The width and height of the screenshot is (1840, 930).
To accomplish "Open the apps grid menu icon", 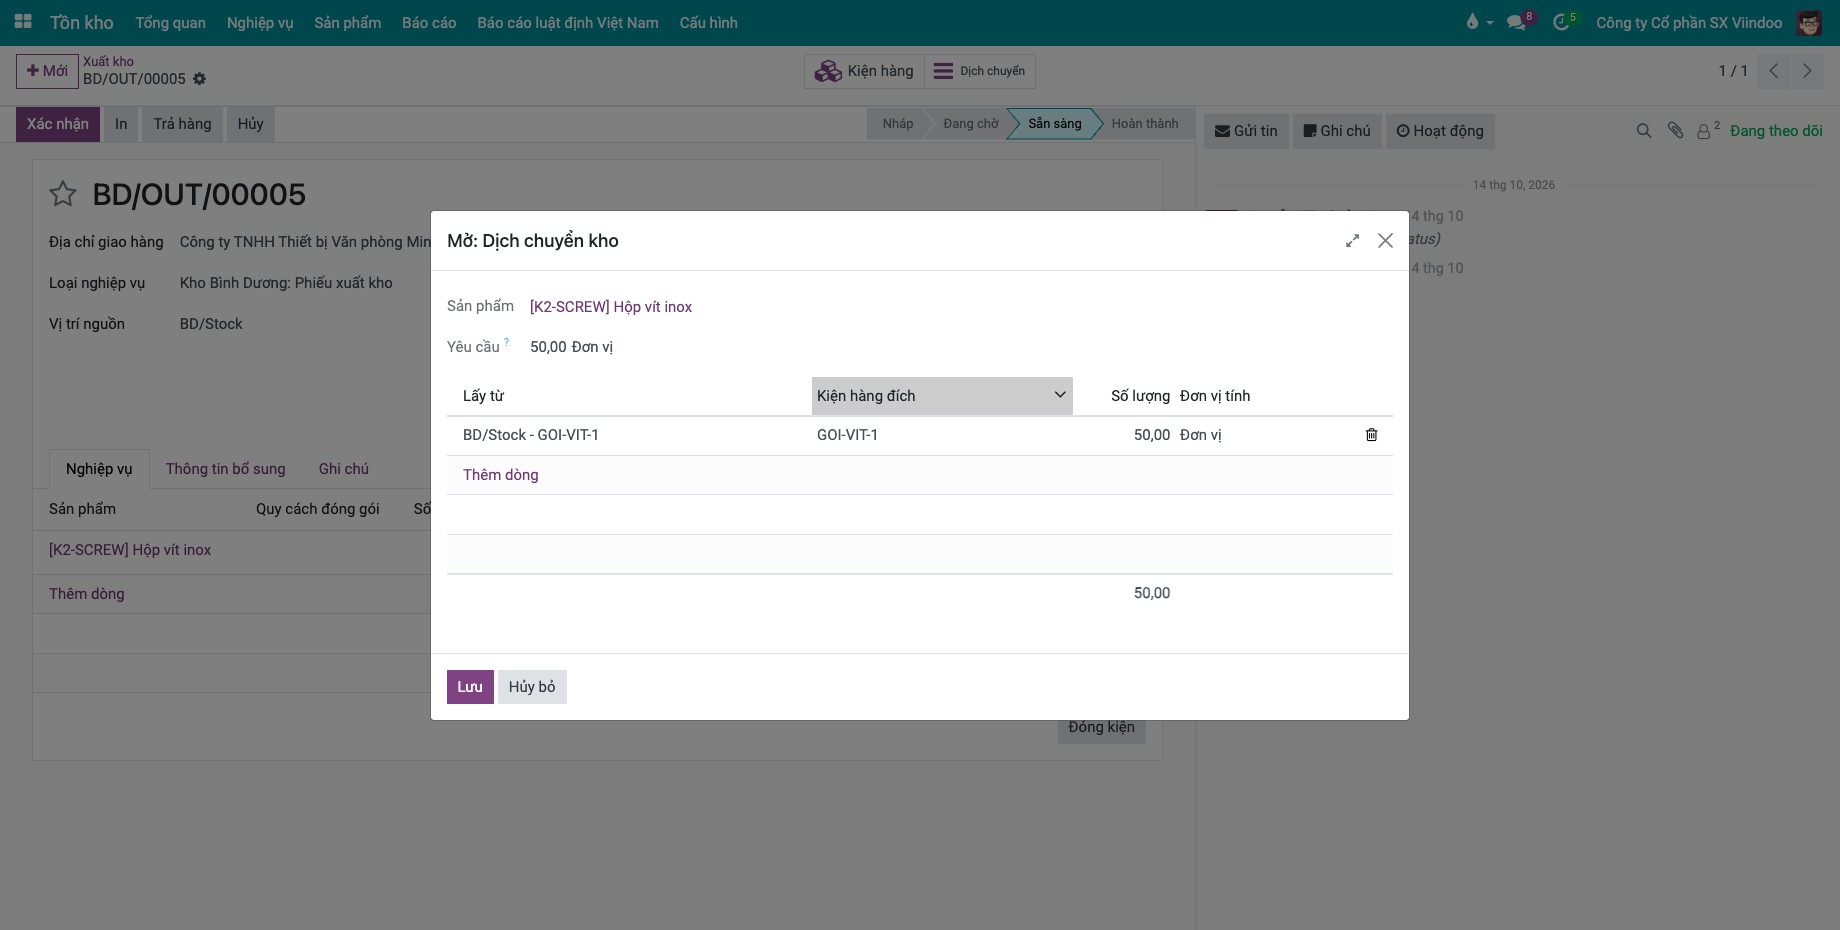I will click(22, 22).
